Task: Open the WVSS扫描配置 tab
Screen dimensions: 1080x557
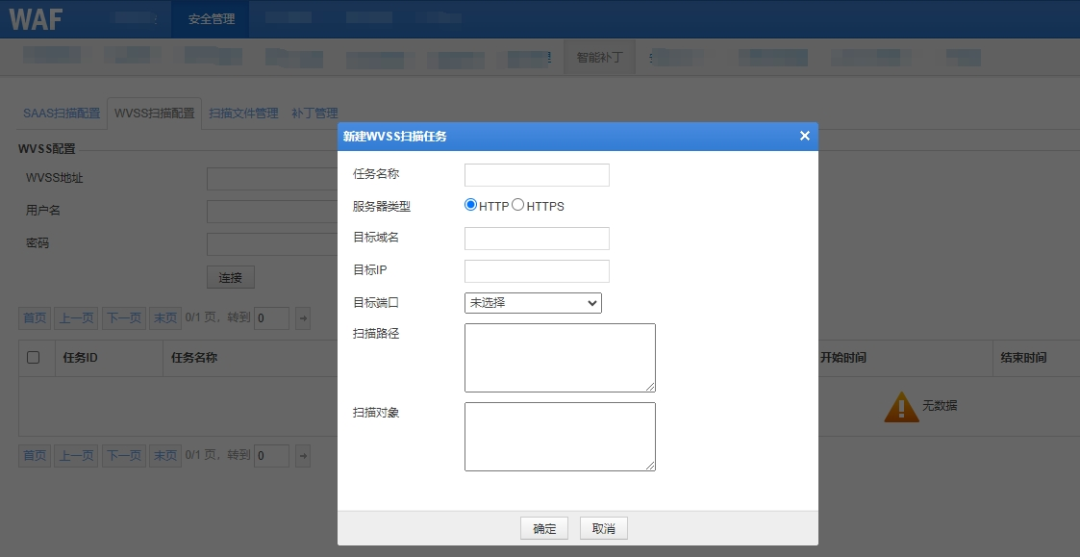Action: tap(154, 113)
